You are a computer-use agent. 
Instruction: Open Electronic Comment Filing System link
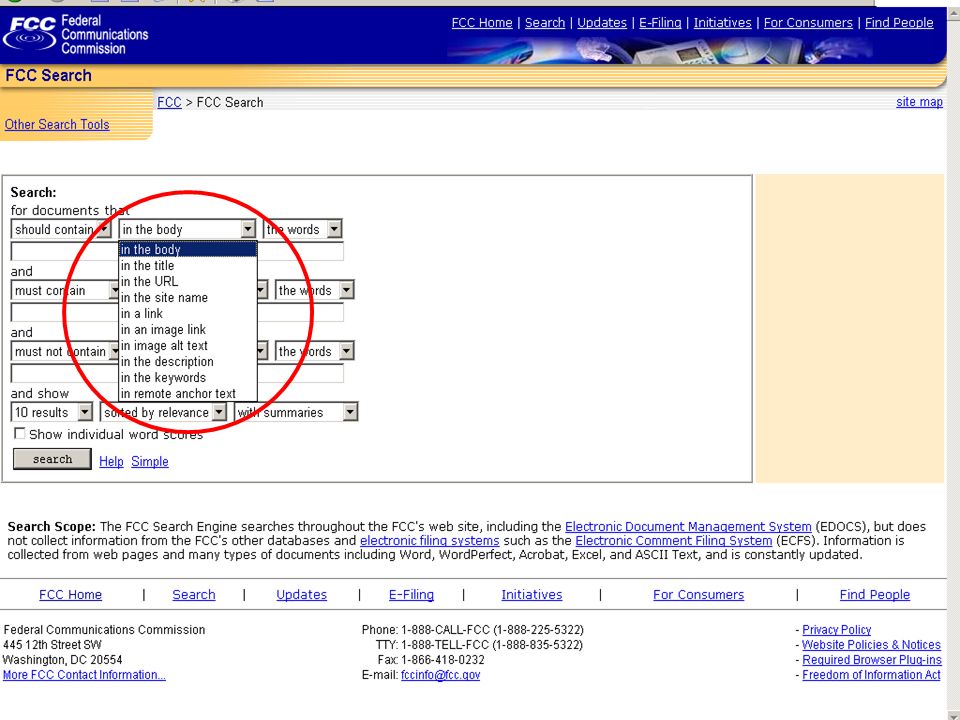point(673,541)
